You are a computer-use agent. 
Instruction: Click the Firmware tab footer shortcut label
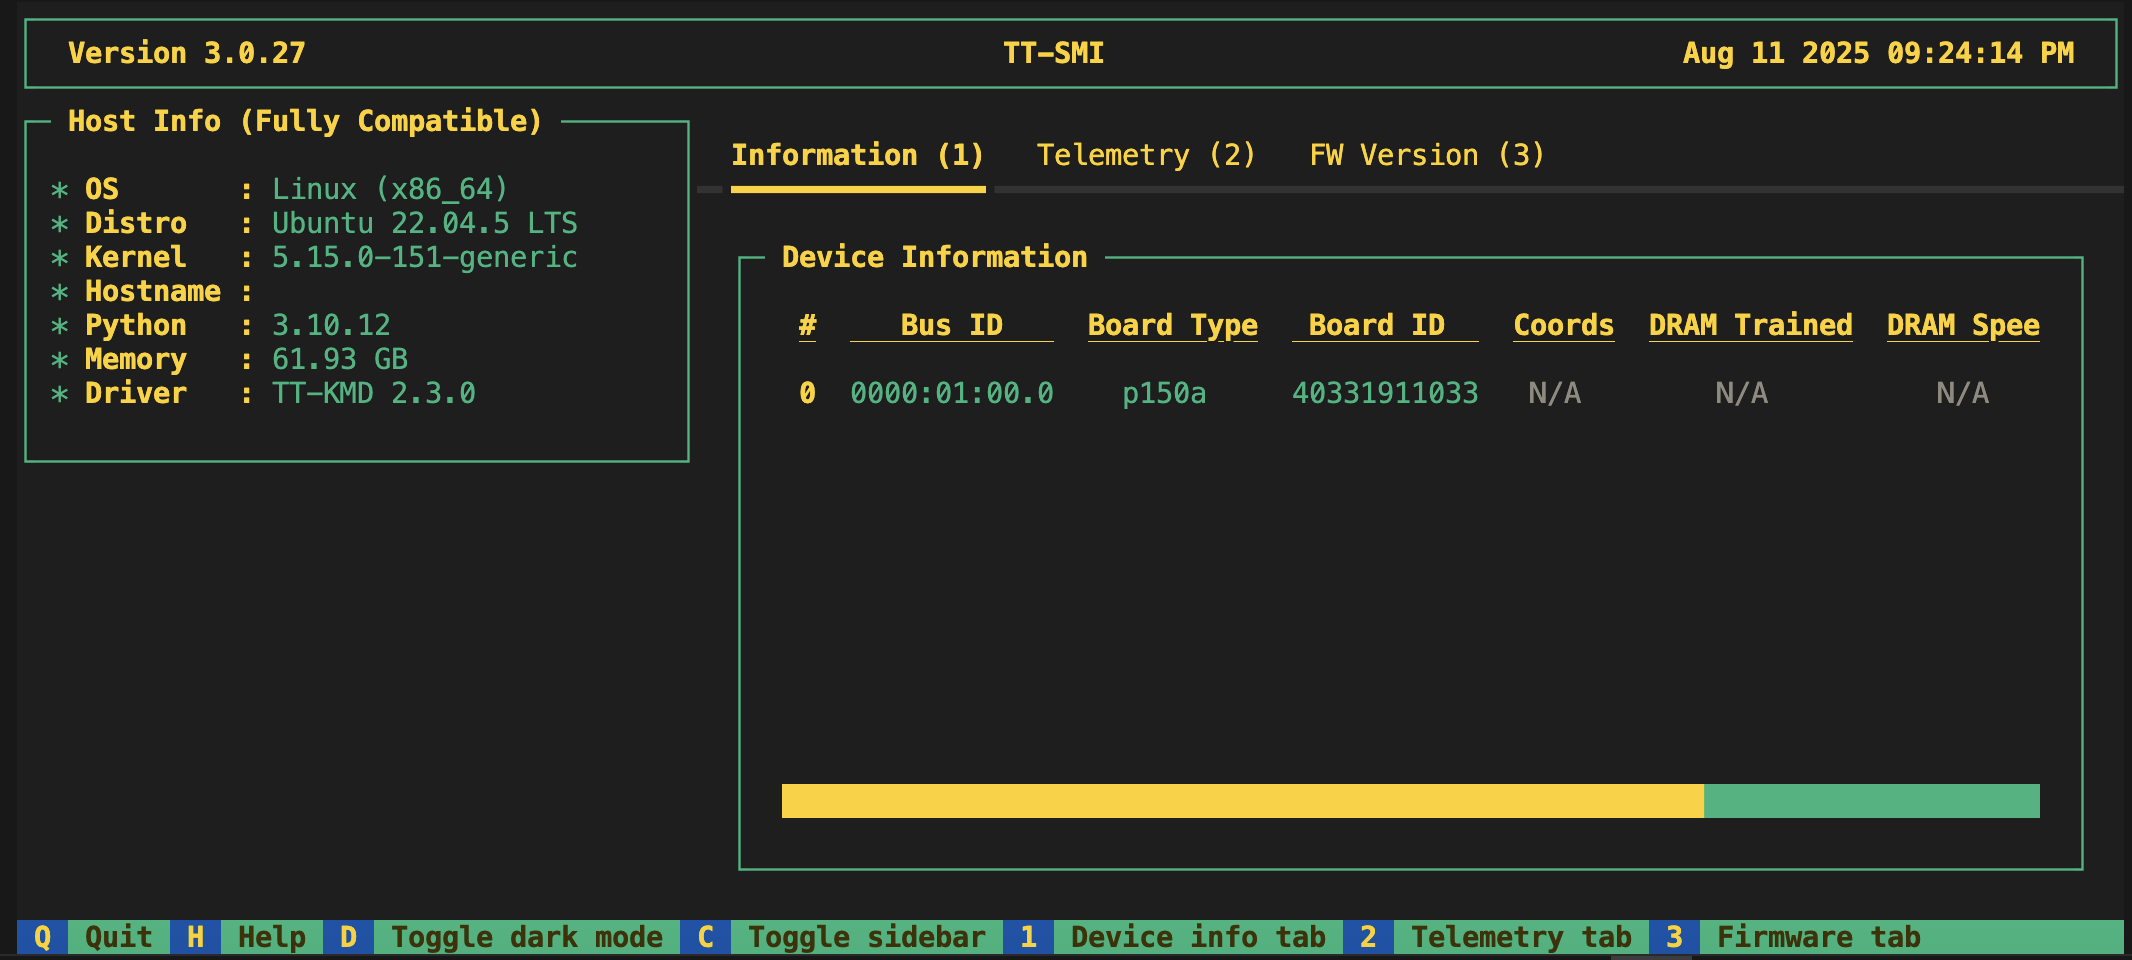[x=1818, y=937]
